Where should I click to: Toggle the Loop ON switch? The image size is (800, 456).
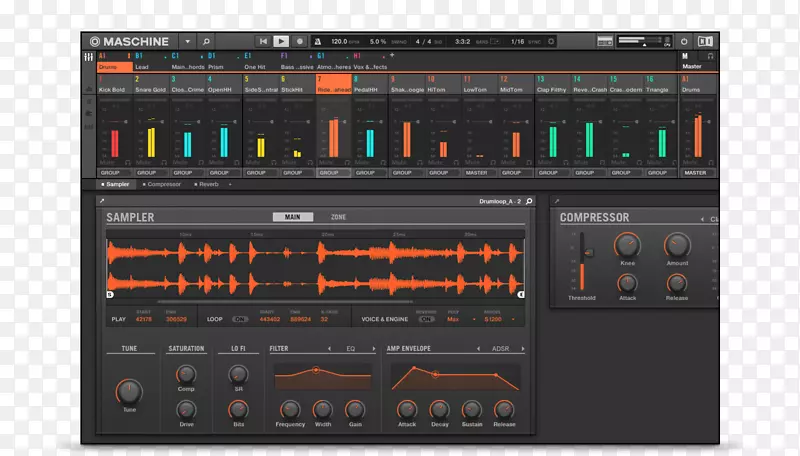(240, 319)
